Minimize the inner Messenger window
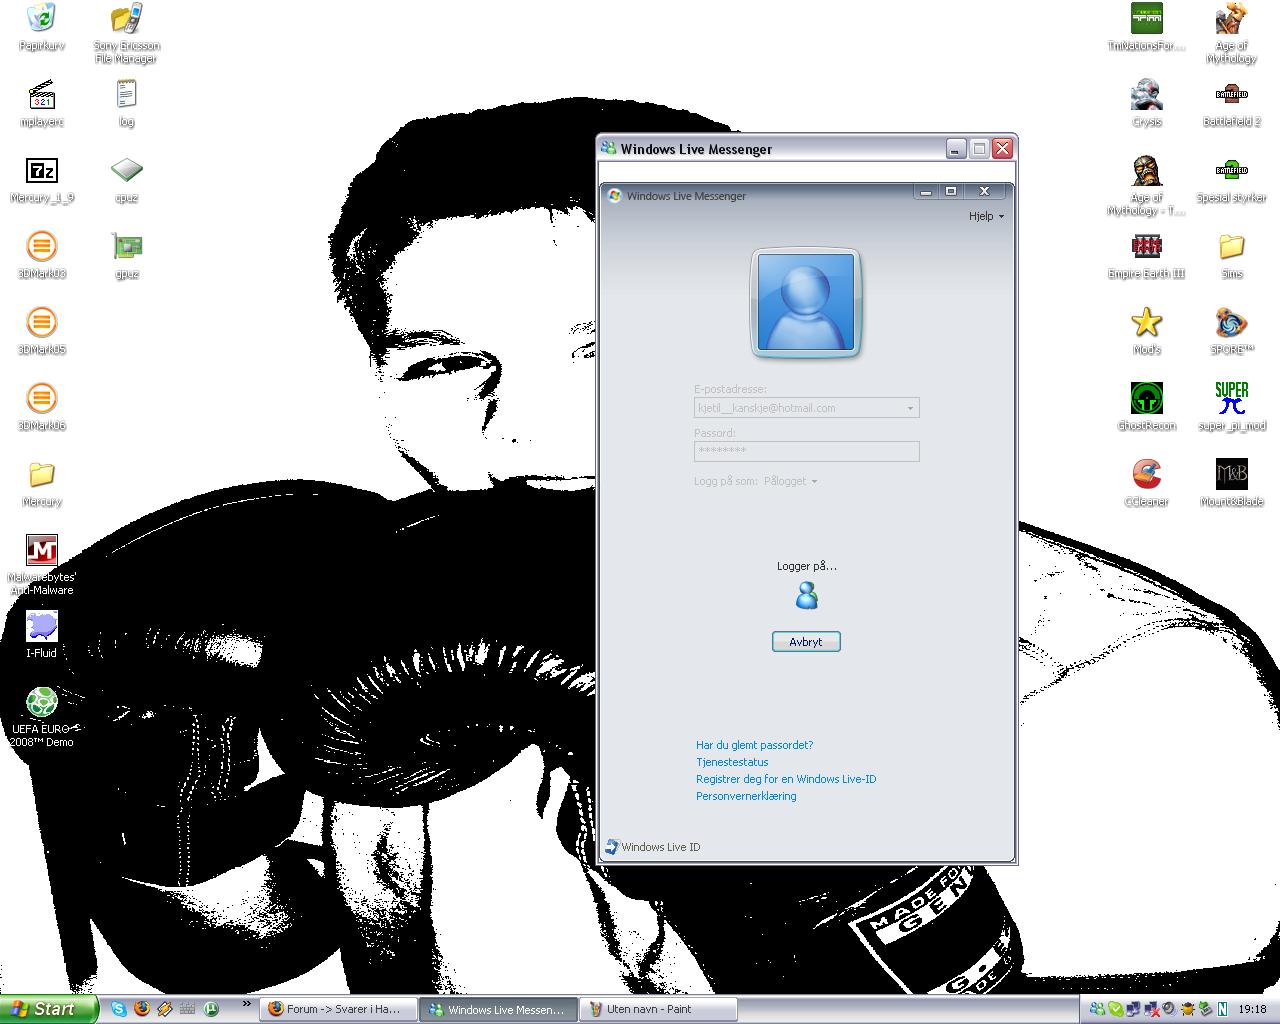Viewport: 1280px width, 1024px height. (x=926, y=191)
